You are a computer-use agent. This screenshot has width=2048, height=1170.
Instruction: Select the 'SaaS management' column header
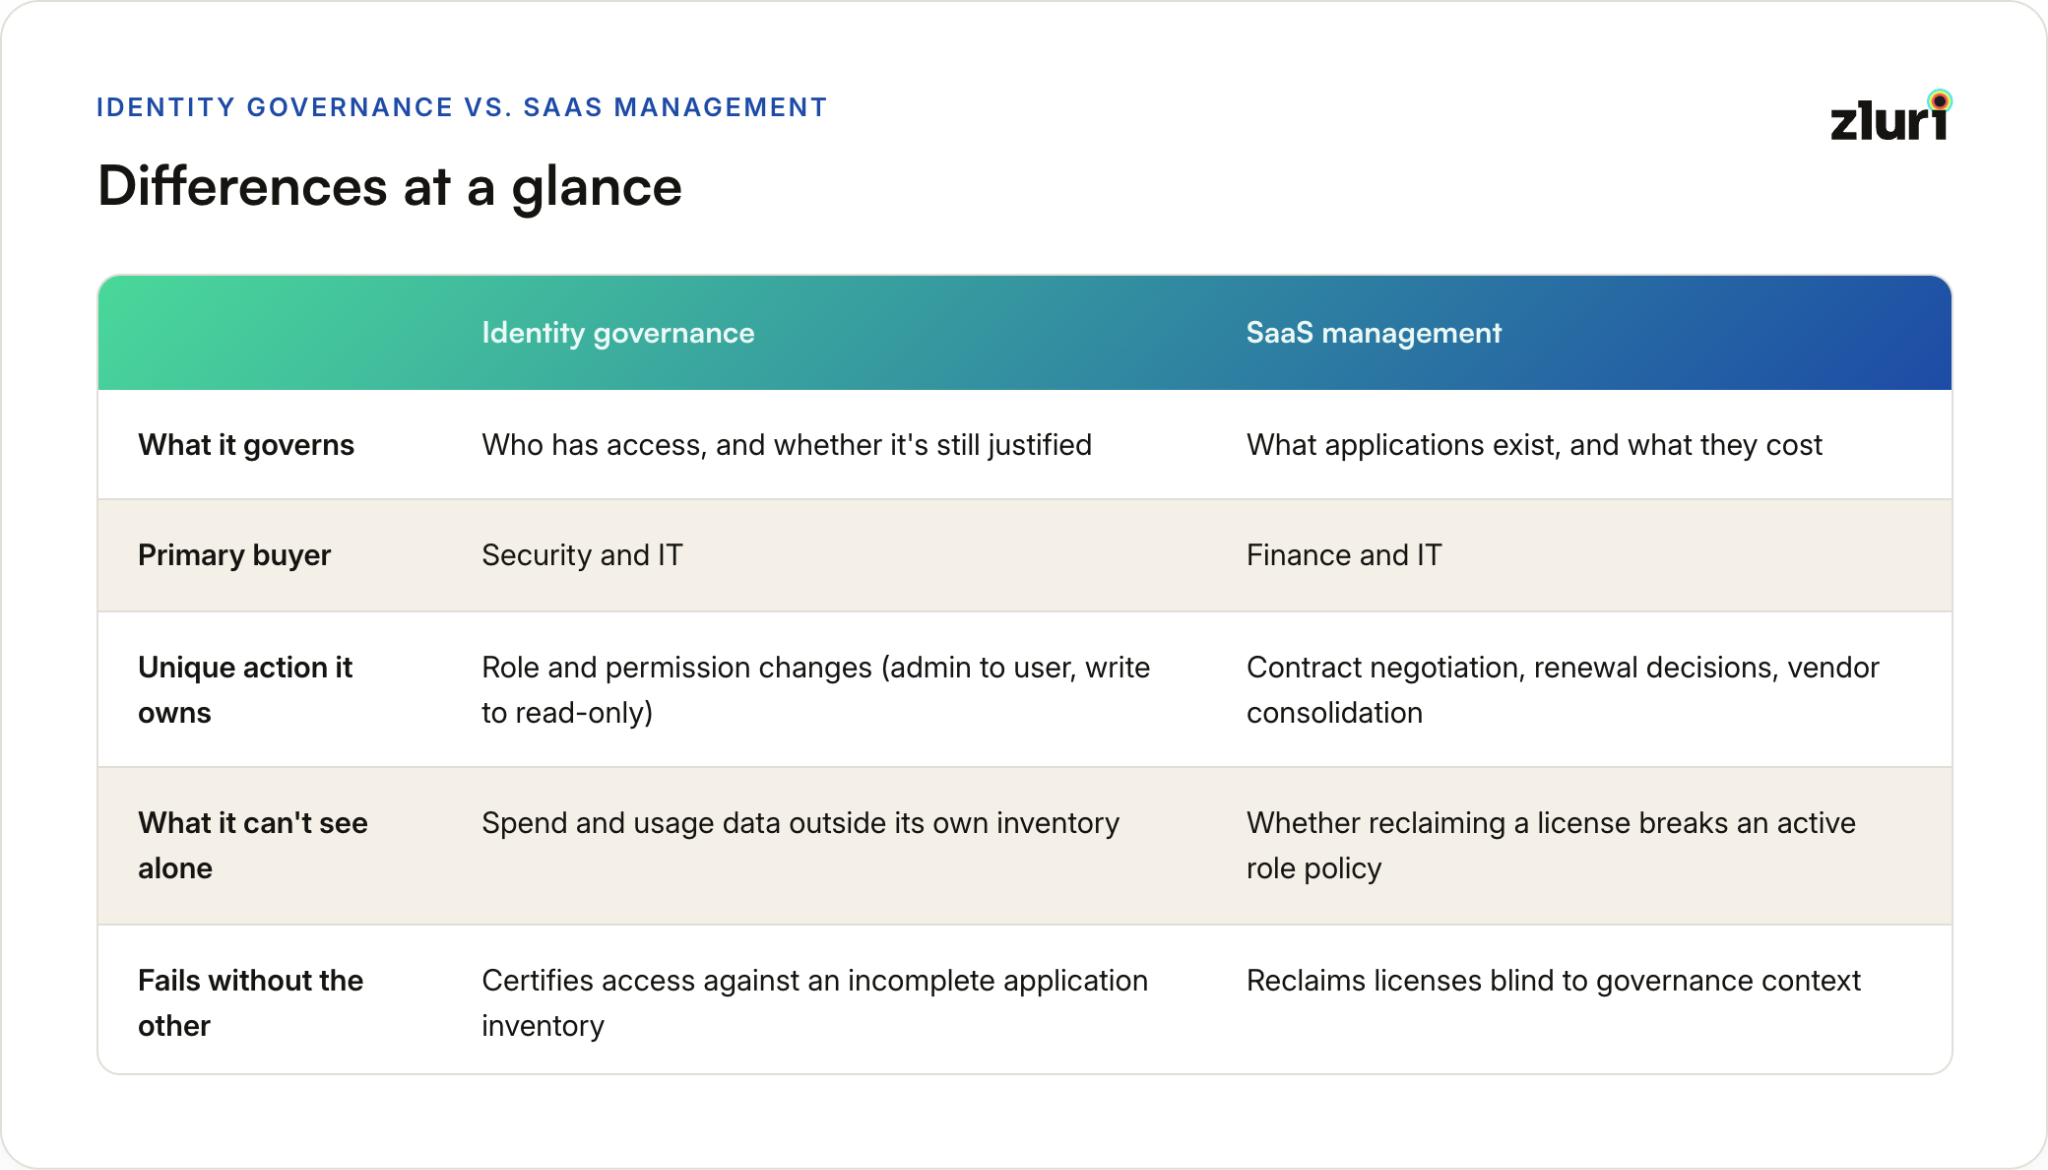pyautogui.click(x=1373, y=333)
